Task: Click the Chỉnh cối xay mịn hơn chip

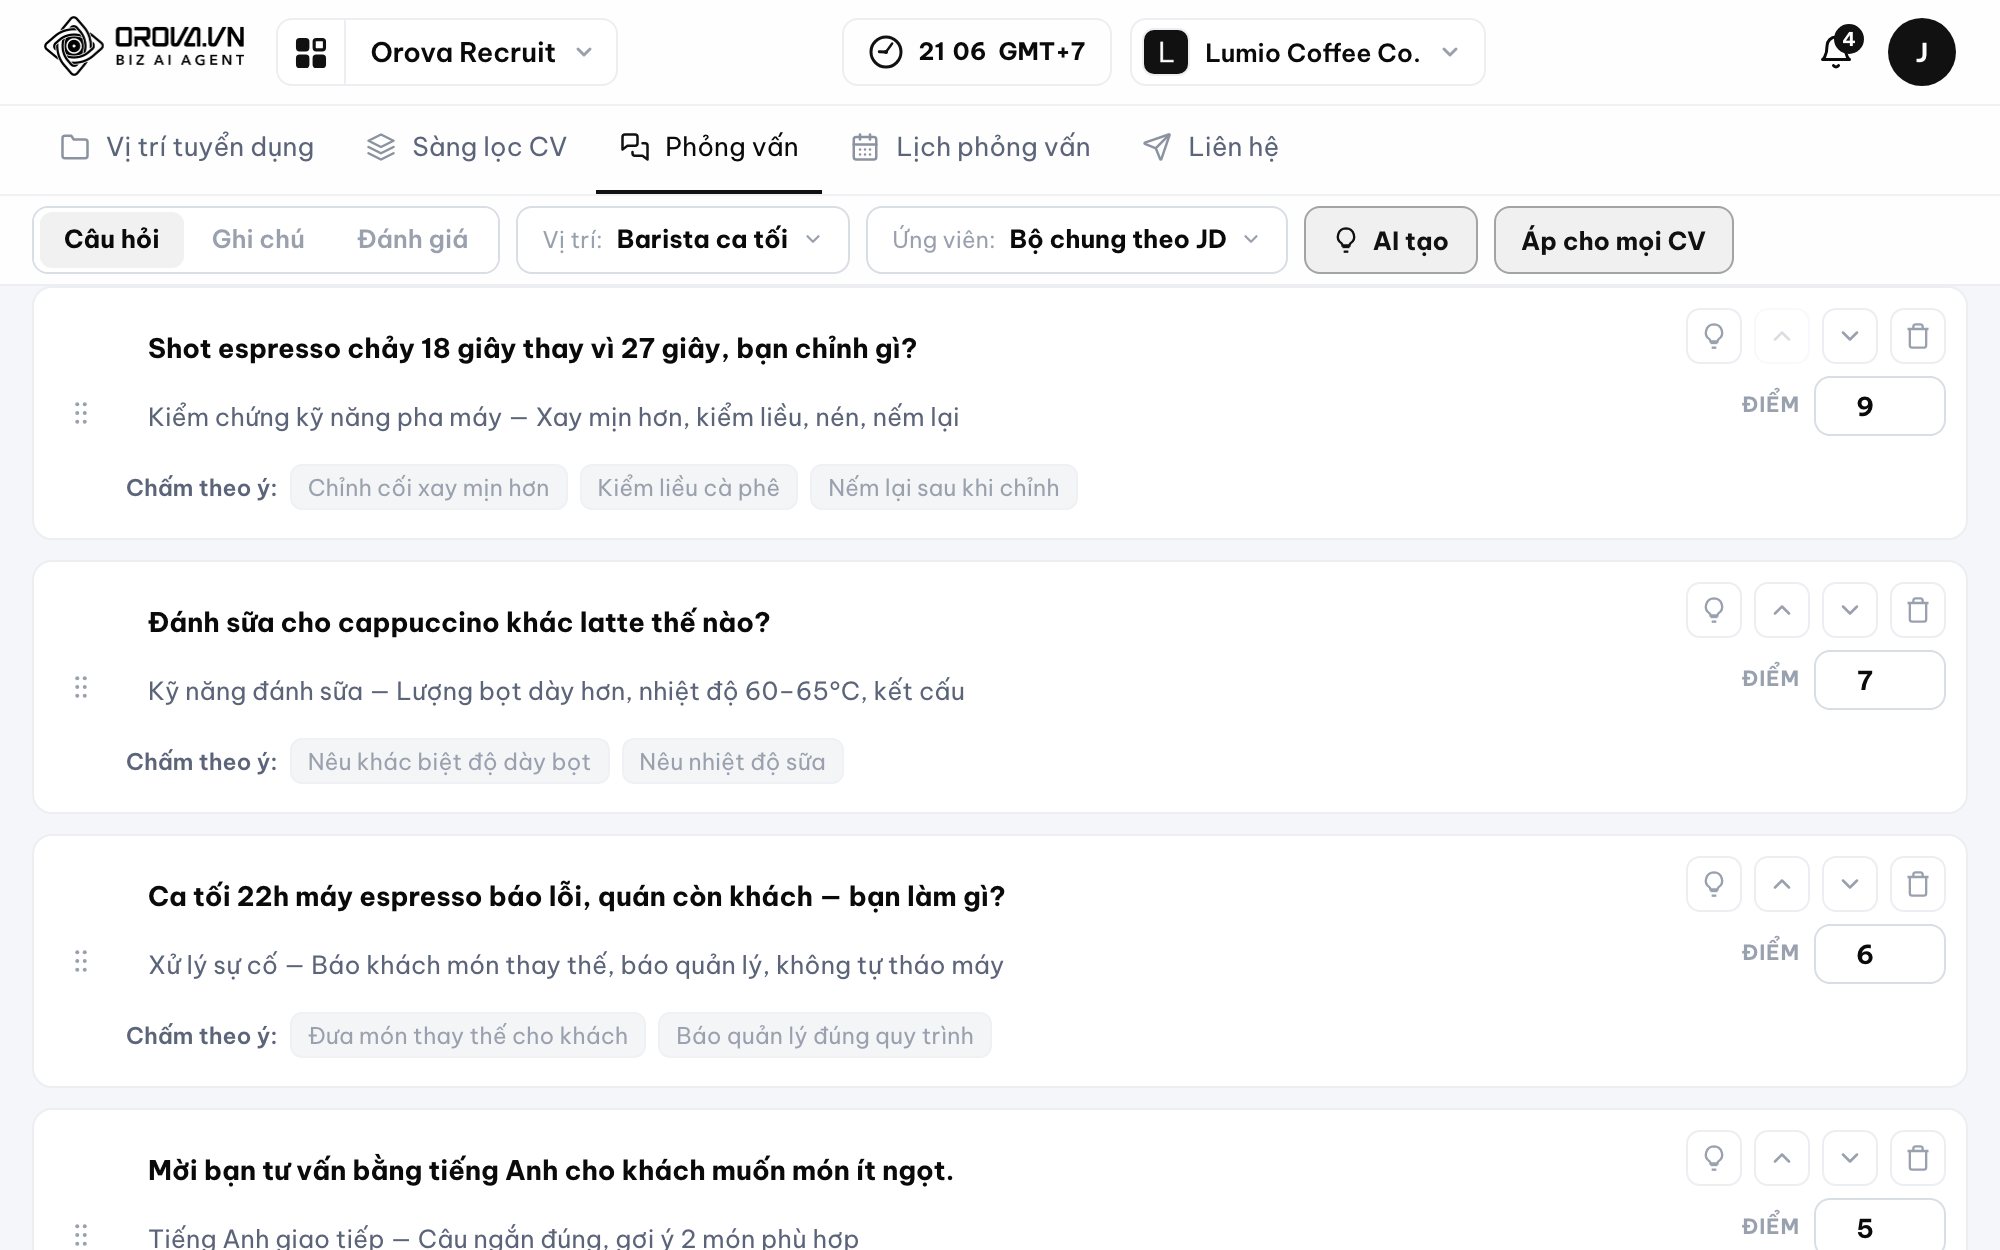Action: (429, 487)
